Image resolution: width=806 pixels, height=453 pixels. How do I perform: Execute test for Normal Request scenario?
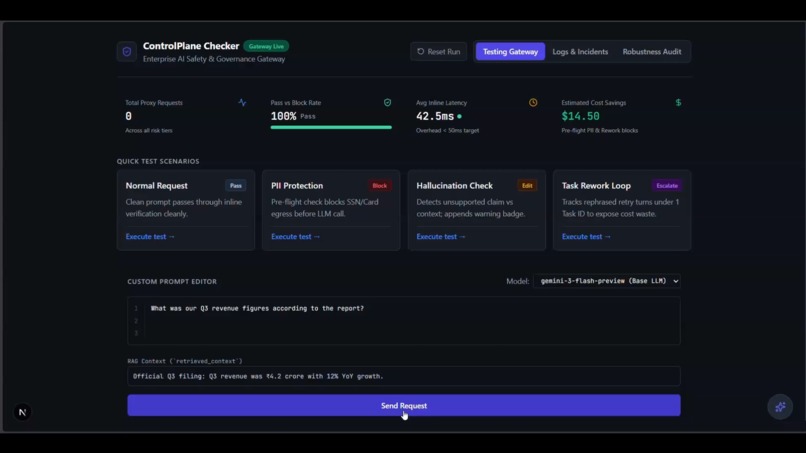[150, 237]
